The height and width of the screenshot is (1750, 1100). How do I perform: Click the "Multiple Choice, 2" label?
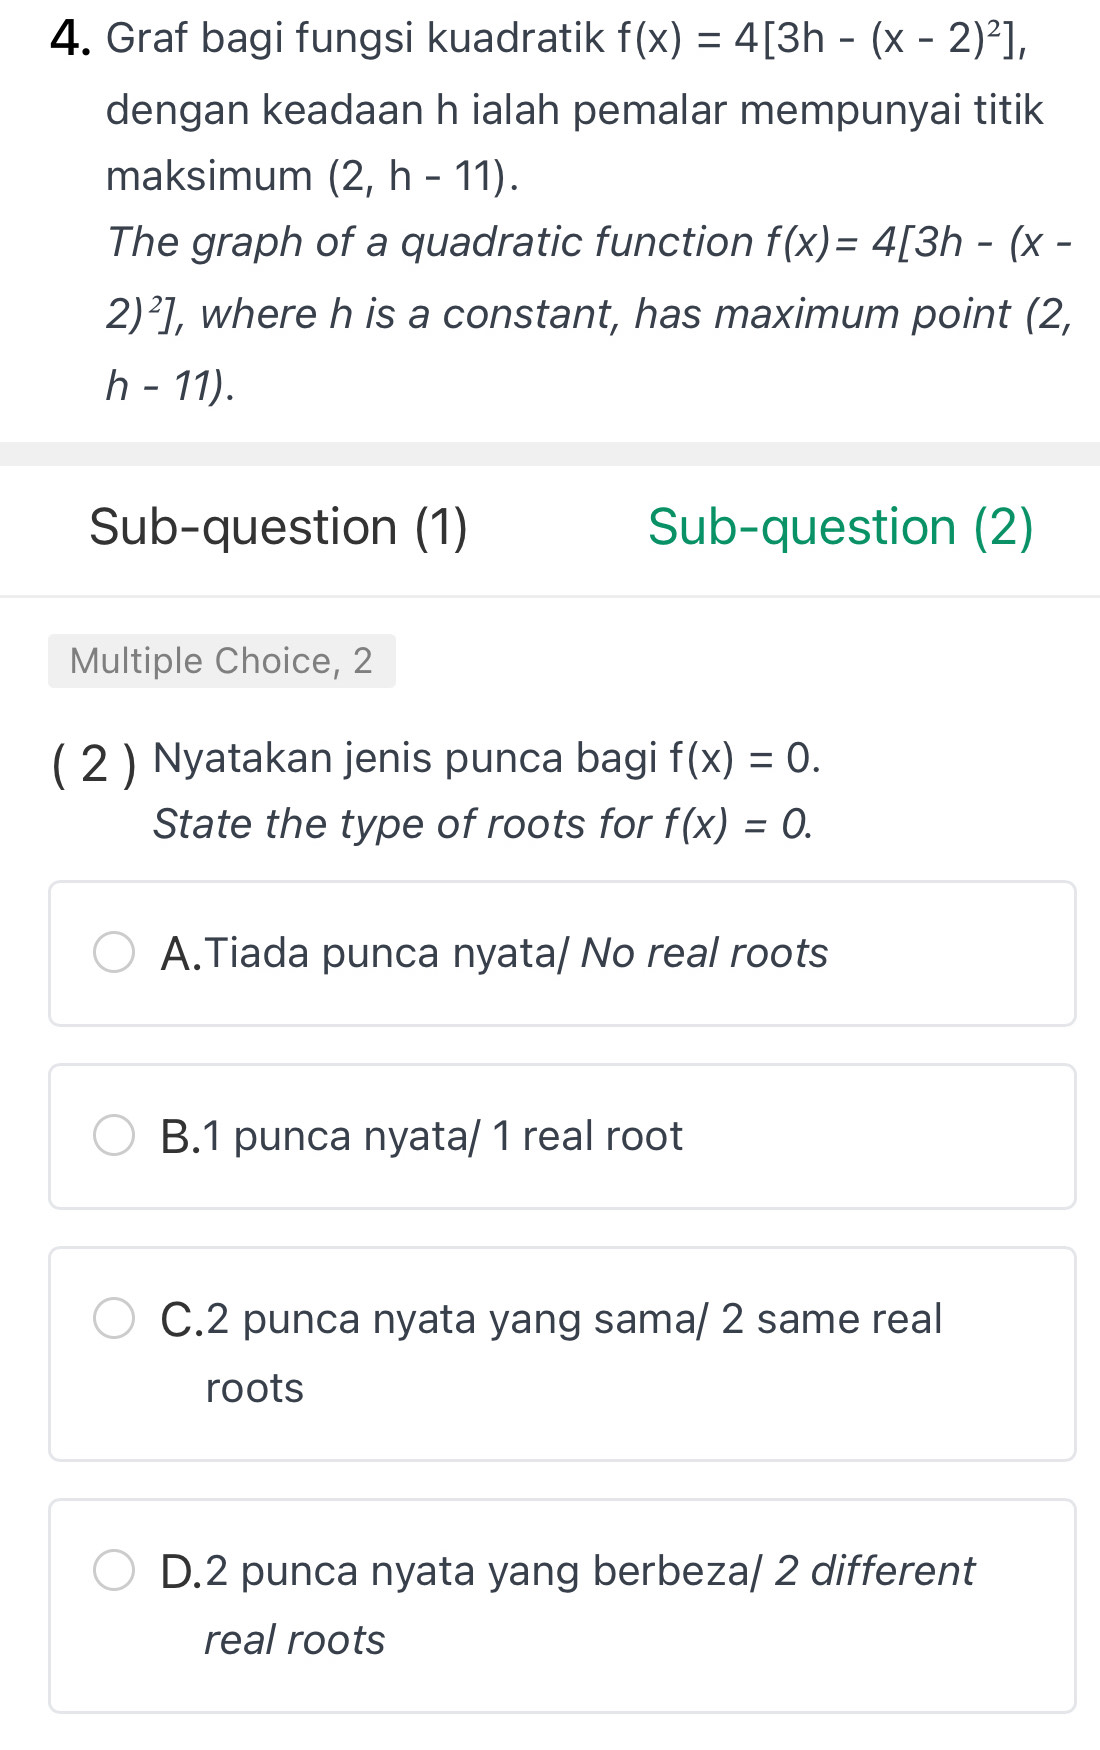[x=221, y=661]
